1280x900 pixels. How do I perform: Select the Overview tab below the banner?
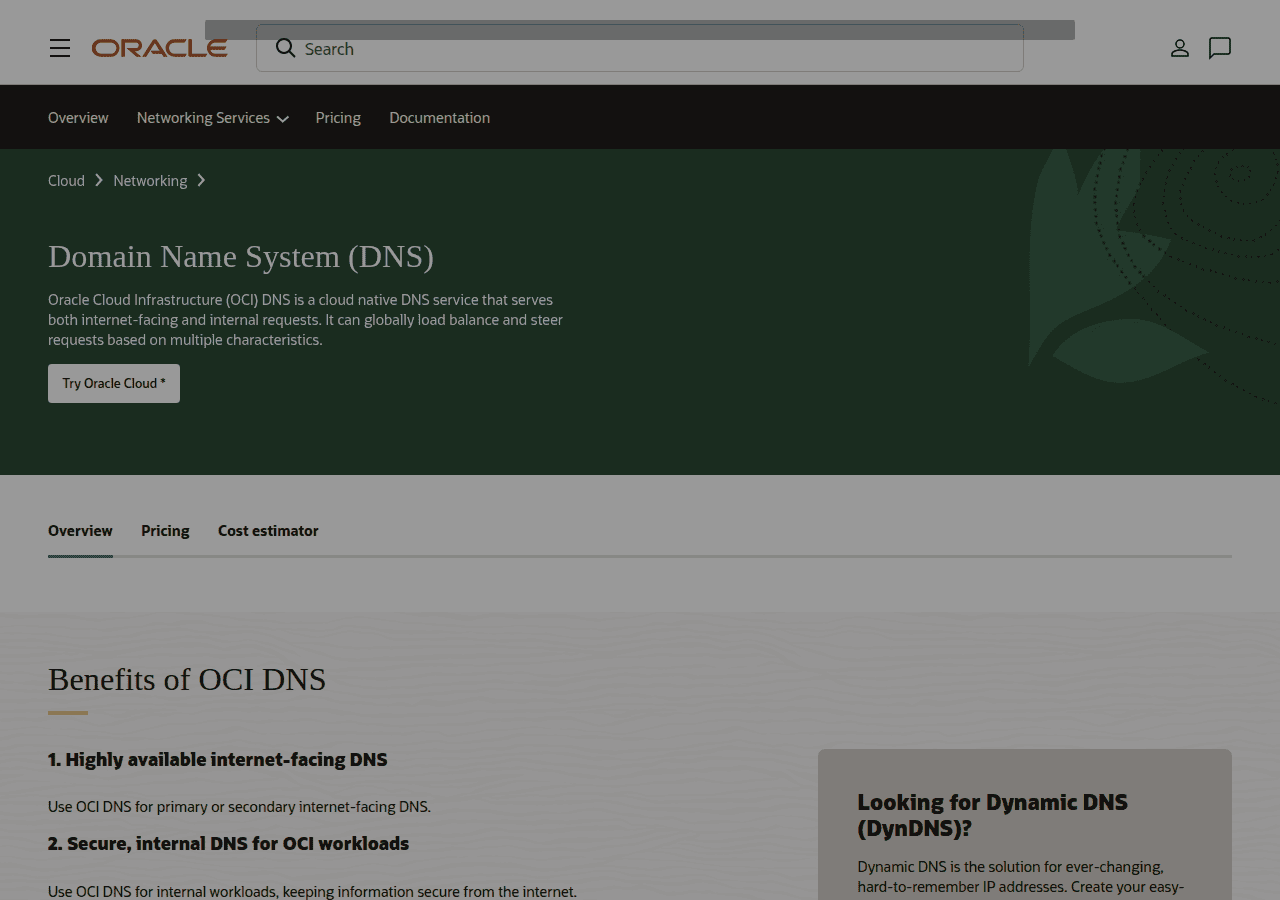coord(80,531)
